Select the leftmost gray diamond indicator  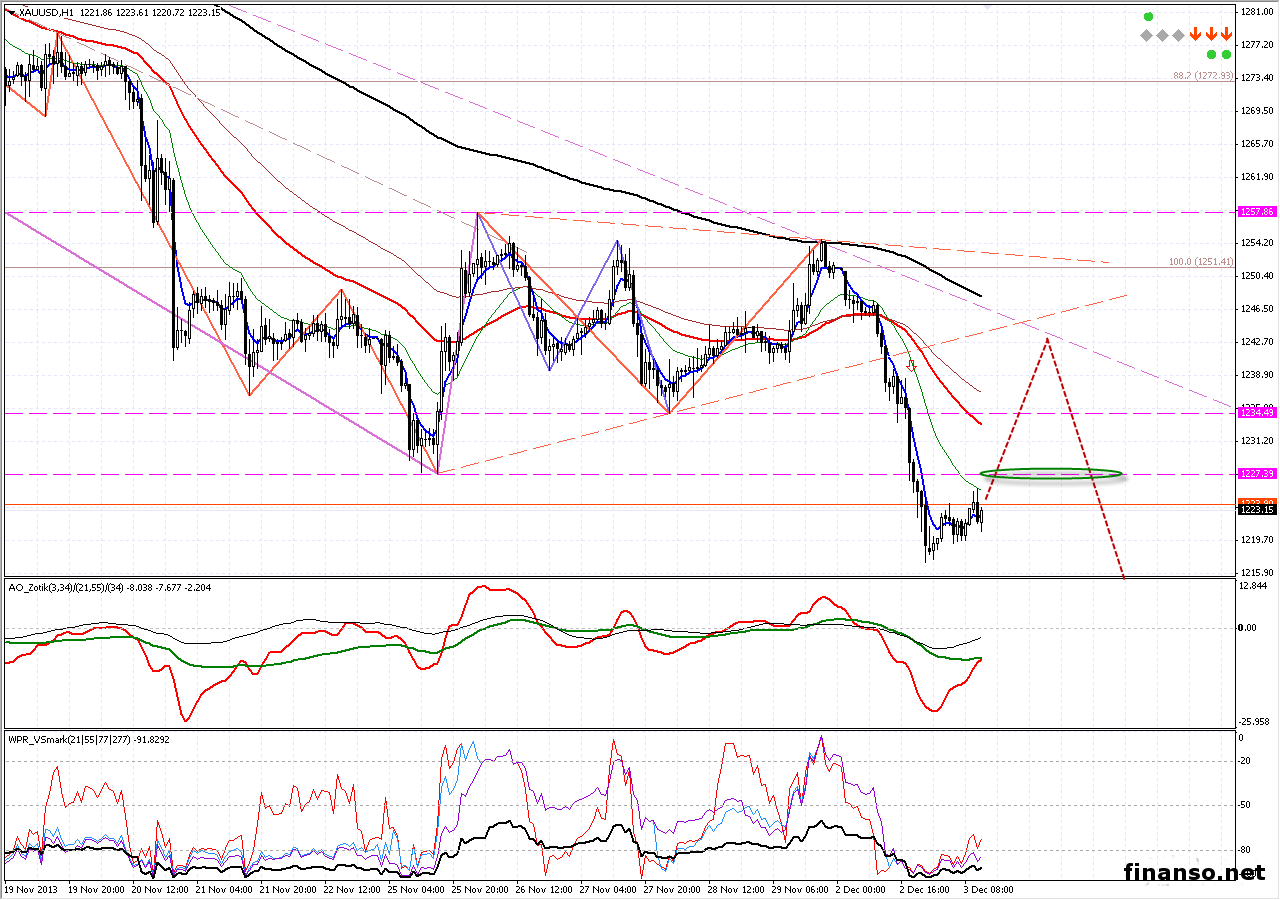1146,35
